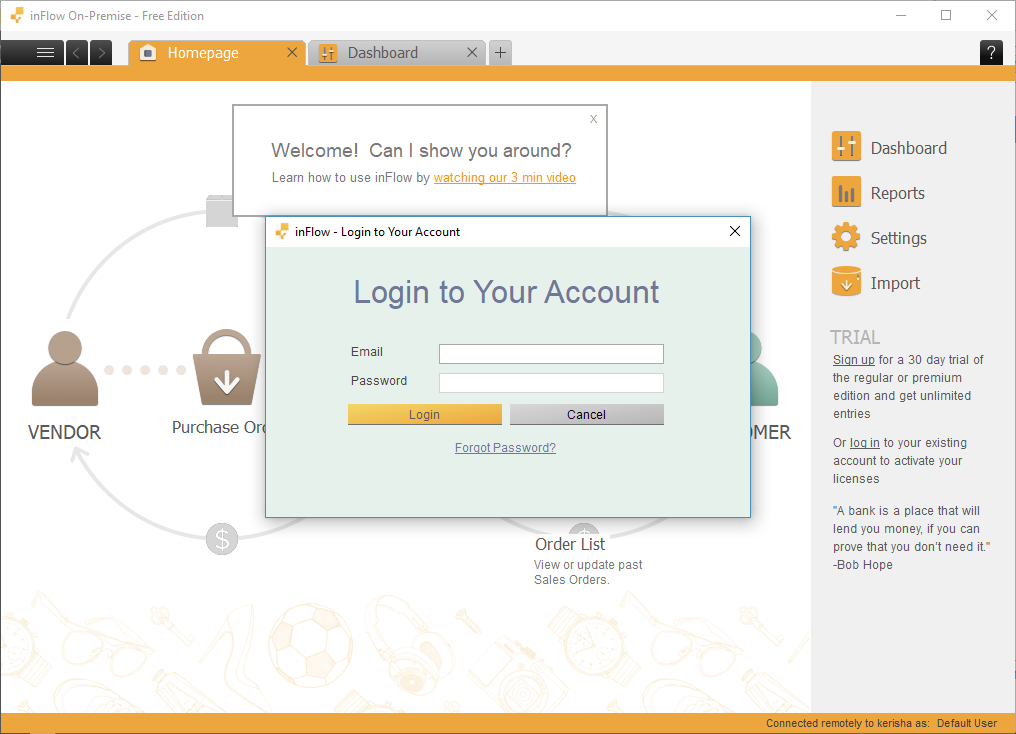Image resolution: width=1016 pixels, height=734 pixels.
Task: Close the Homepage tab
Action: [x=292, y=52]
